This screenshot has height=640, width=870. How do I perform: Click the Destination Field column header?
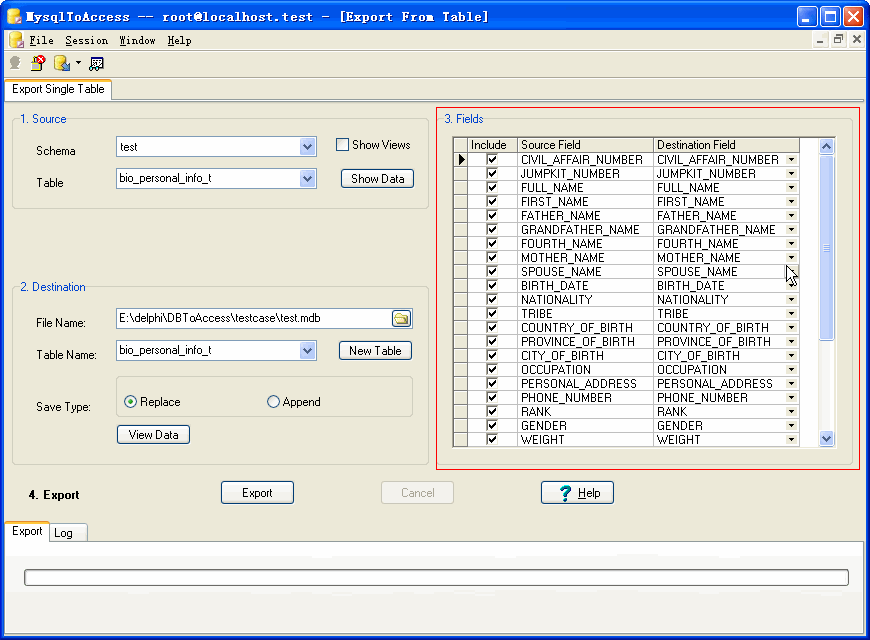coord(726,145)
